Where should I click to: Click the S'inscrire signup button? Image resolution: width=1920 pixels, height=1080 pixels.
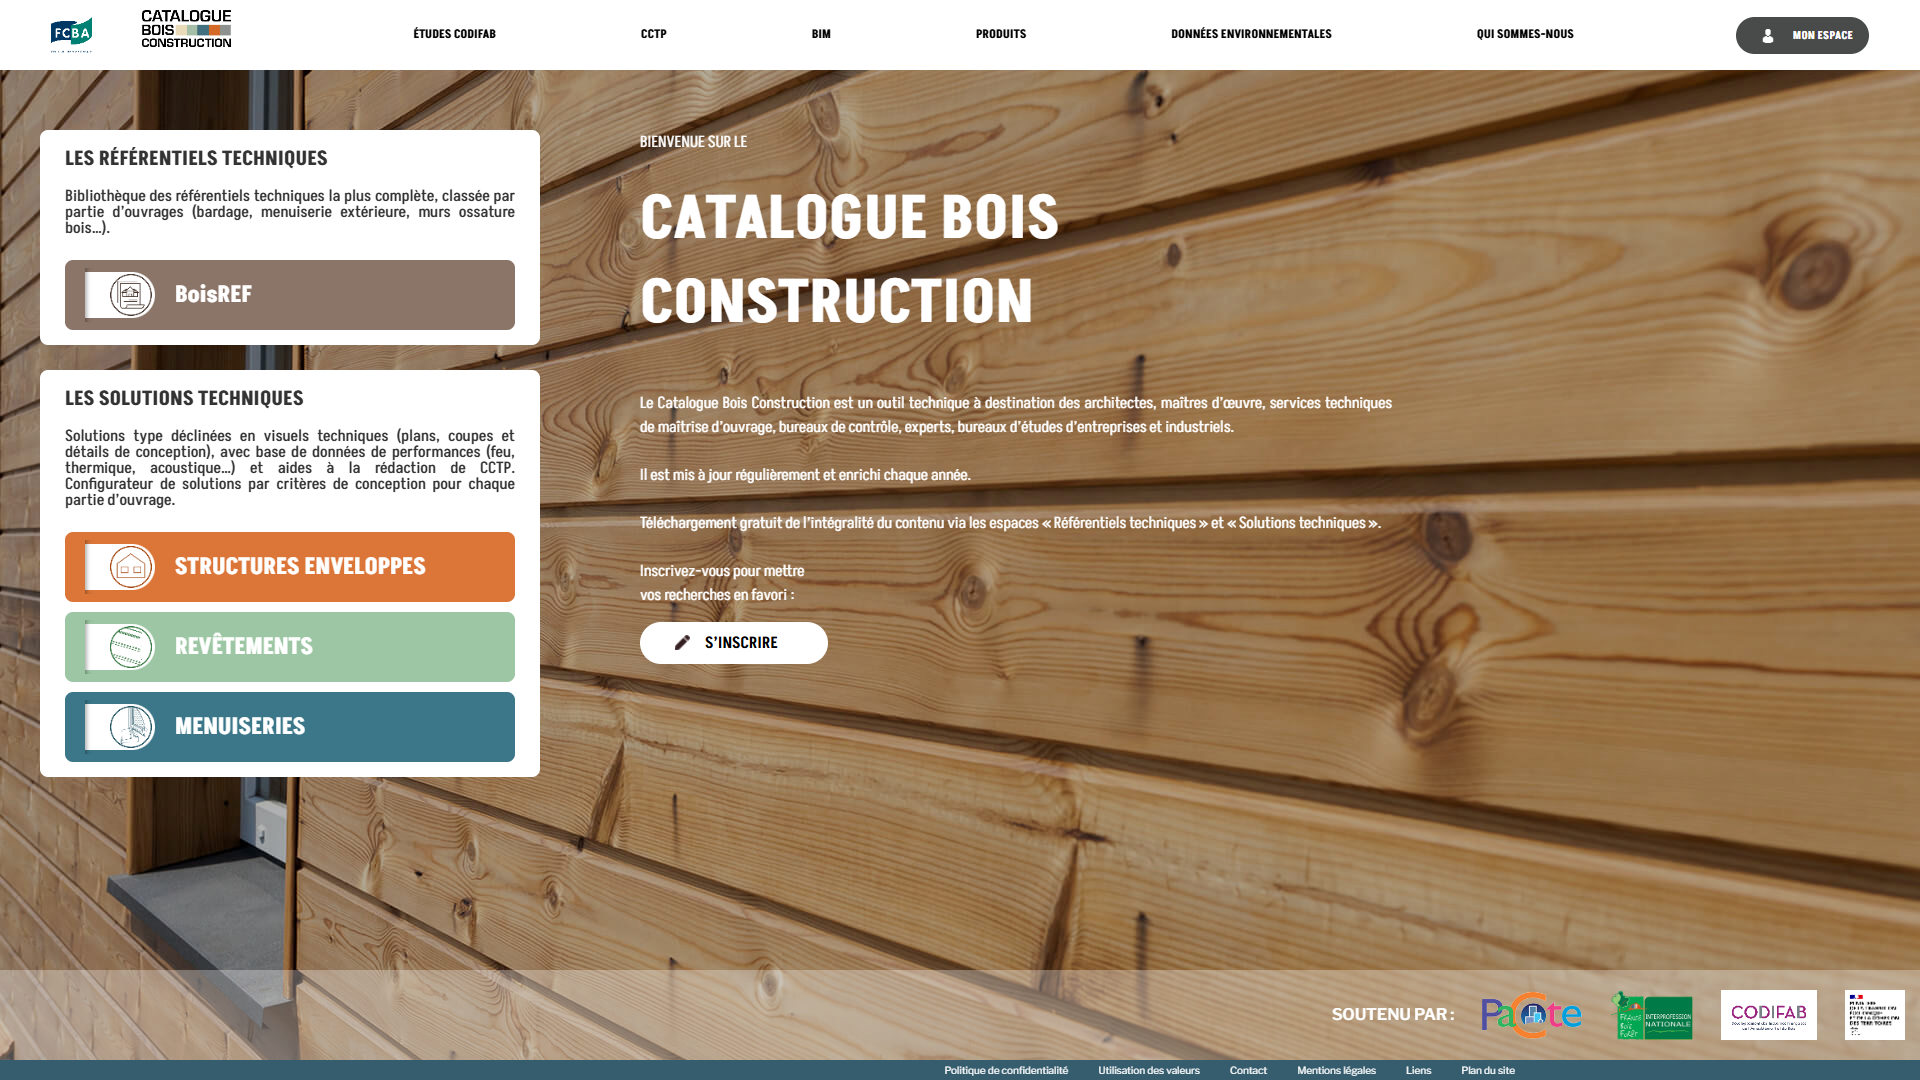coord(734,643)
